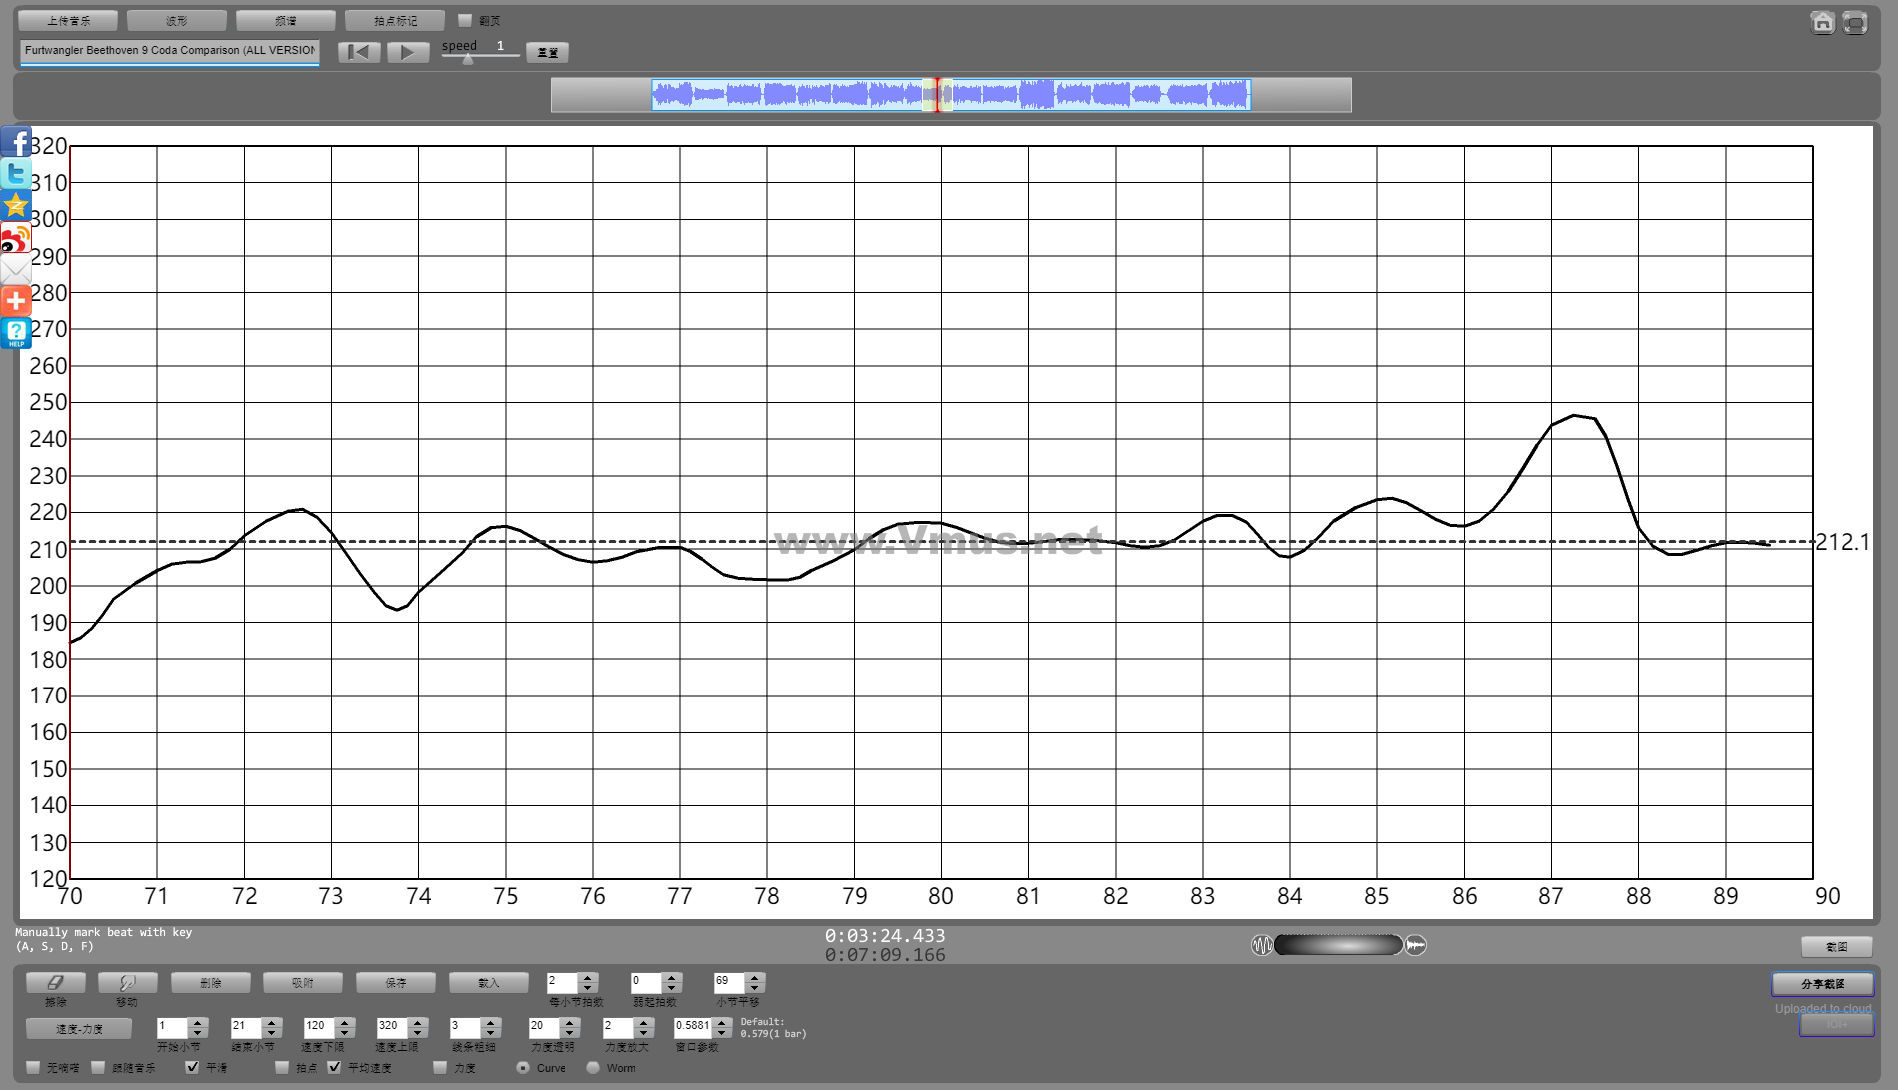This screenshot has height=1090, width=1898.
Task: Decrease the 结束小节 value of 21 with down arrow
Action: pyautogui.click(x=271, y=1032)
